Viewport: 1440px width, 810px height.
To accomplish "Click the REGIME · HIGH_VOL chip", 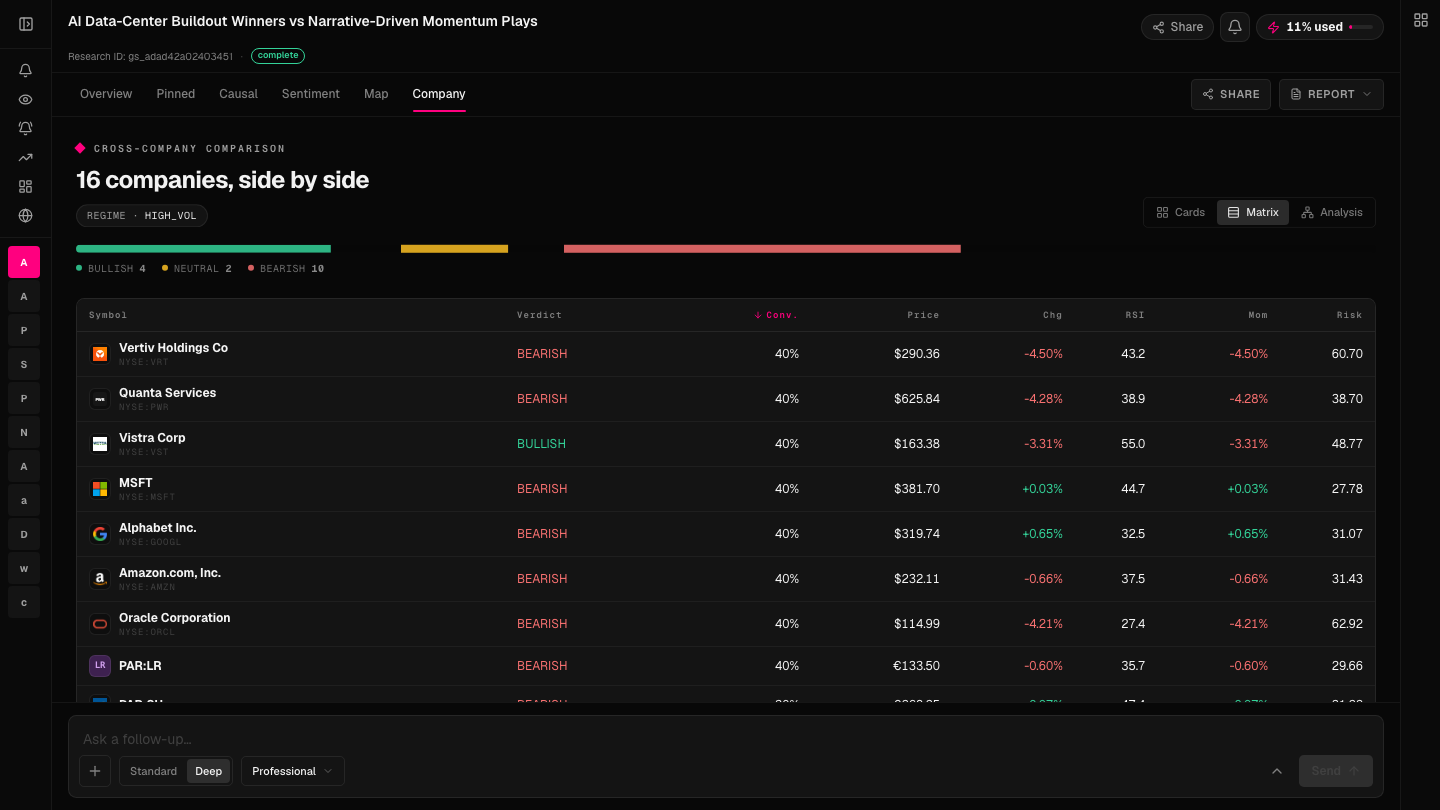I will pos(142,215).
